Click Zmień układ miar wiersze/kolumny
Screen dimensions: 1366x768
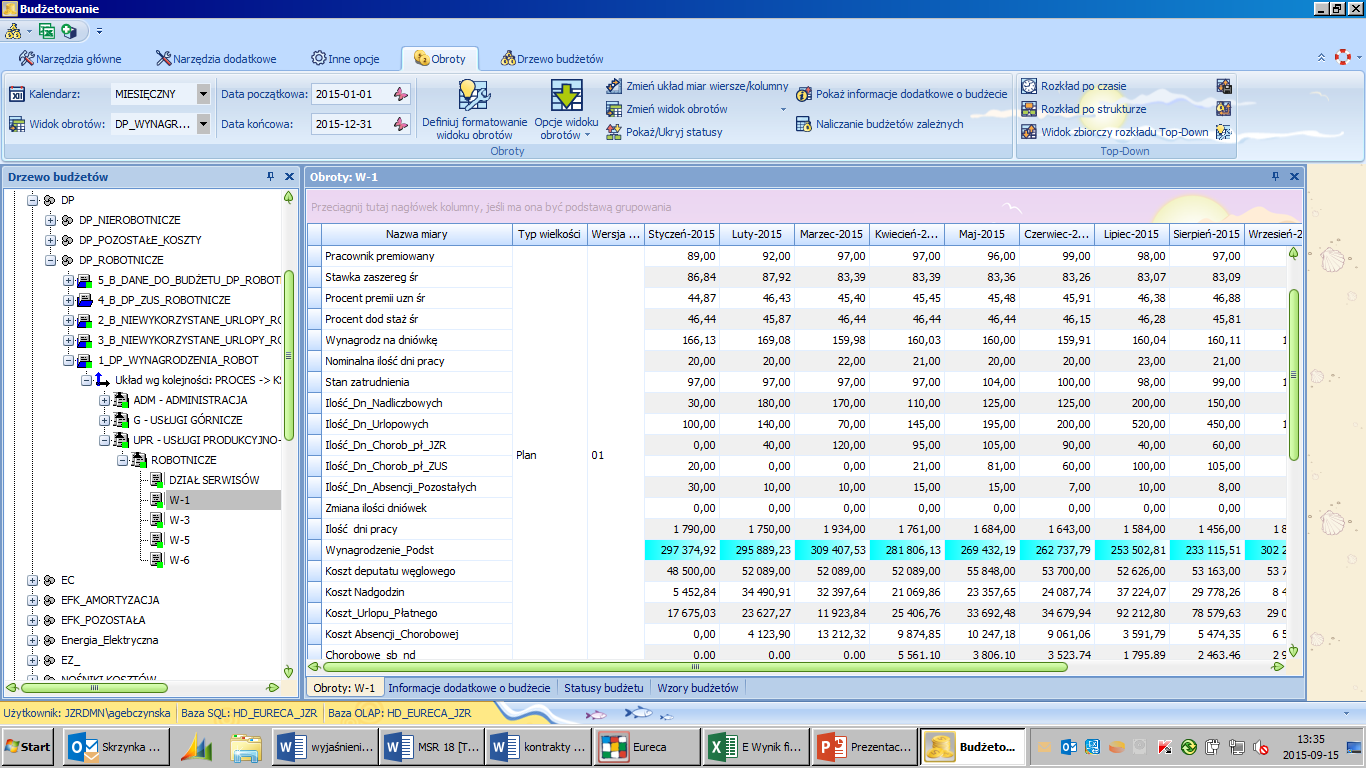click(x=697, y=86)
